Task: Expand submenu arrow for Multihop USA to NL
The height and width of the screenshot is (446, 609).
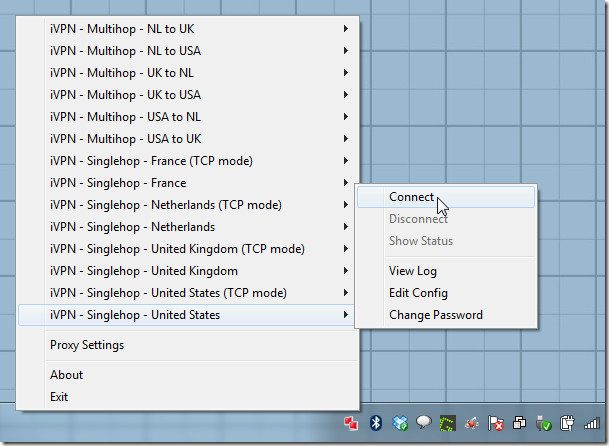Action: point(345,117)
